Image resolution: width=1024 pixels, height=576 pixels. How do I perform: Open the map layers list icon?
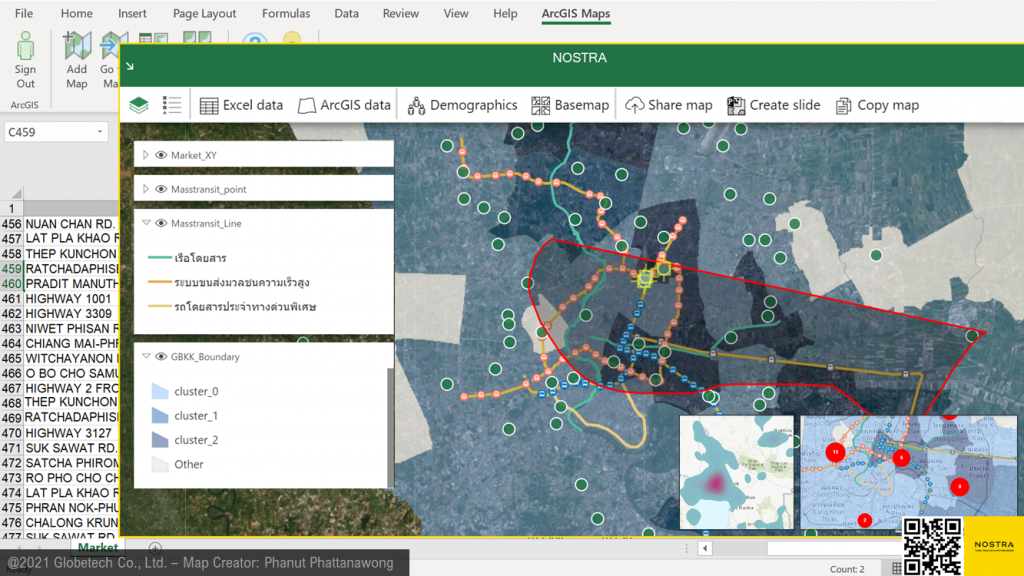[x=138, y=105]
